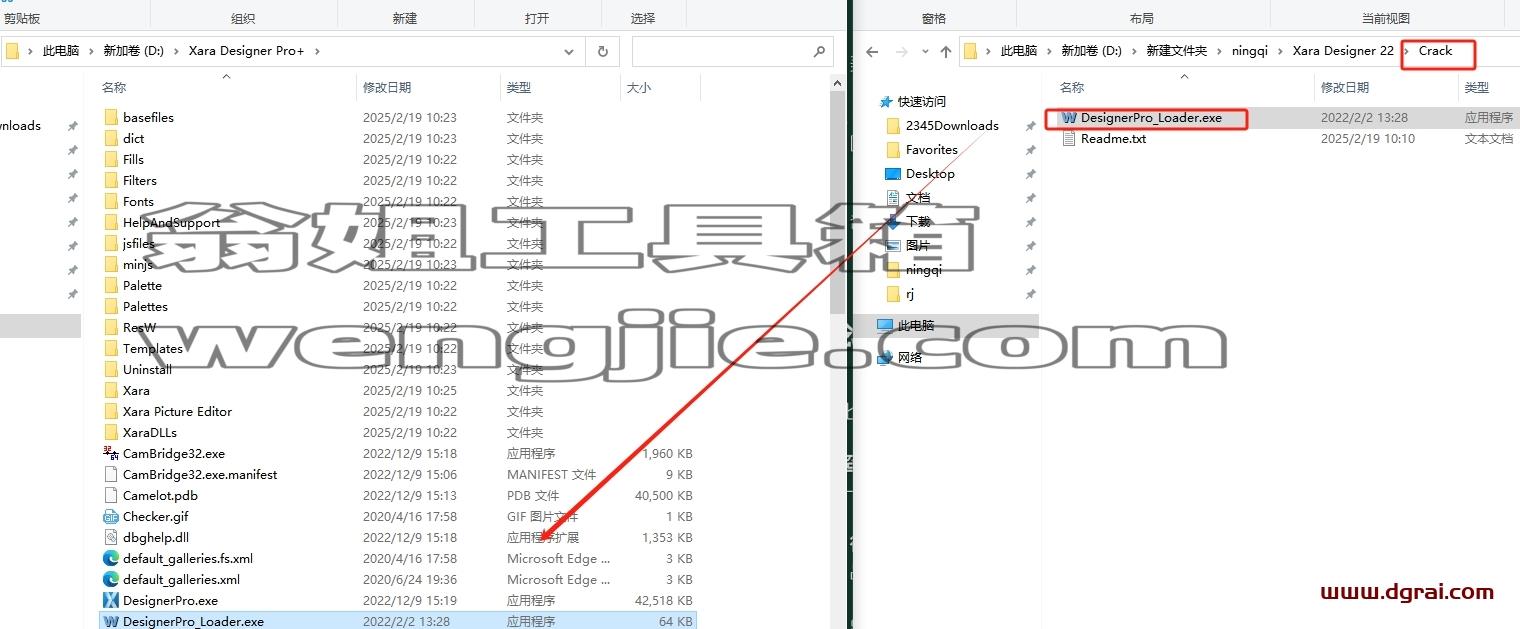Go up one level in right window
Viewport: 1520px width, 629px height.
(x=945, y=51)
